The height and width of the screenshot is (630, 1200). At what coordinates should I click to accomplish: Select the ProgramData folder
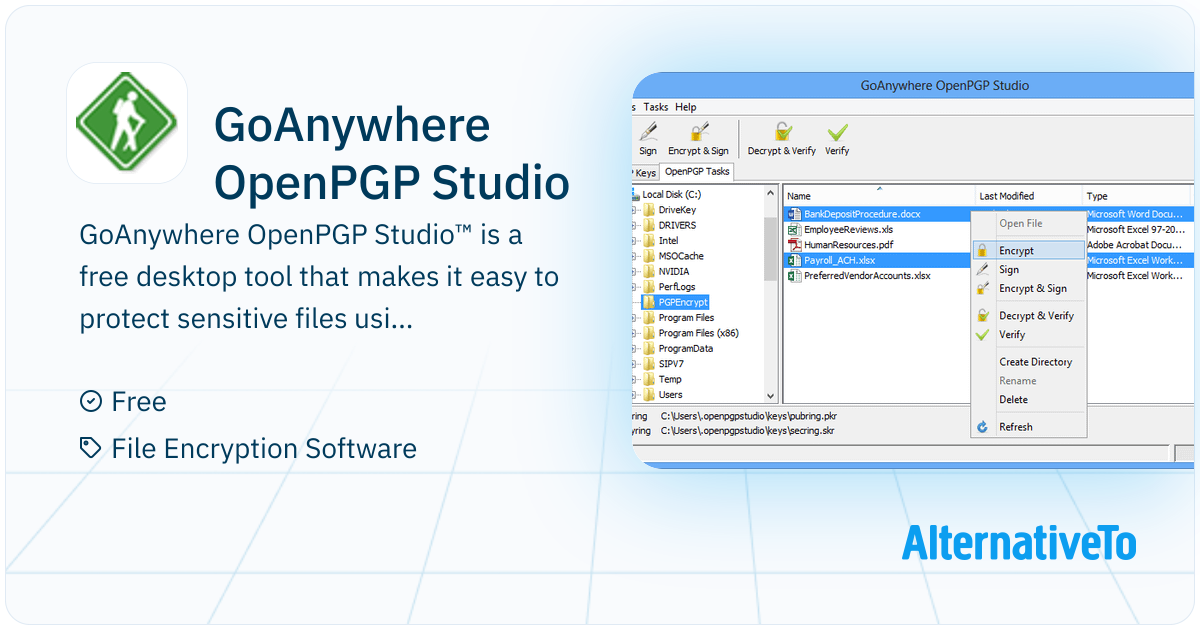[686, 348]
